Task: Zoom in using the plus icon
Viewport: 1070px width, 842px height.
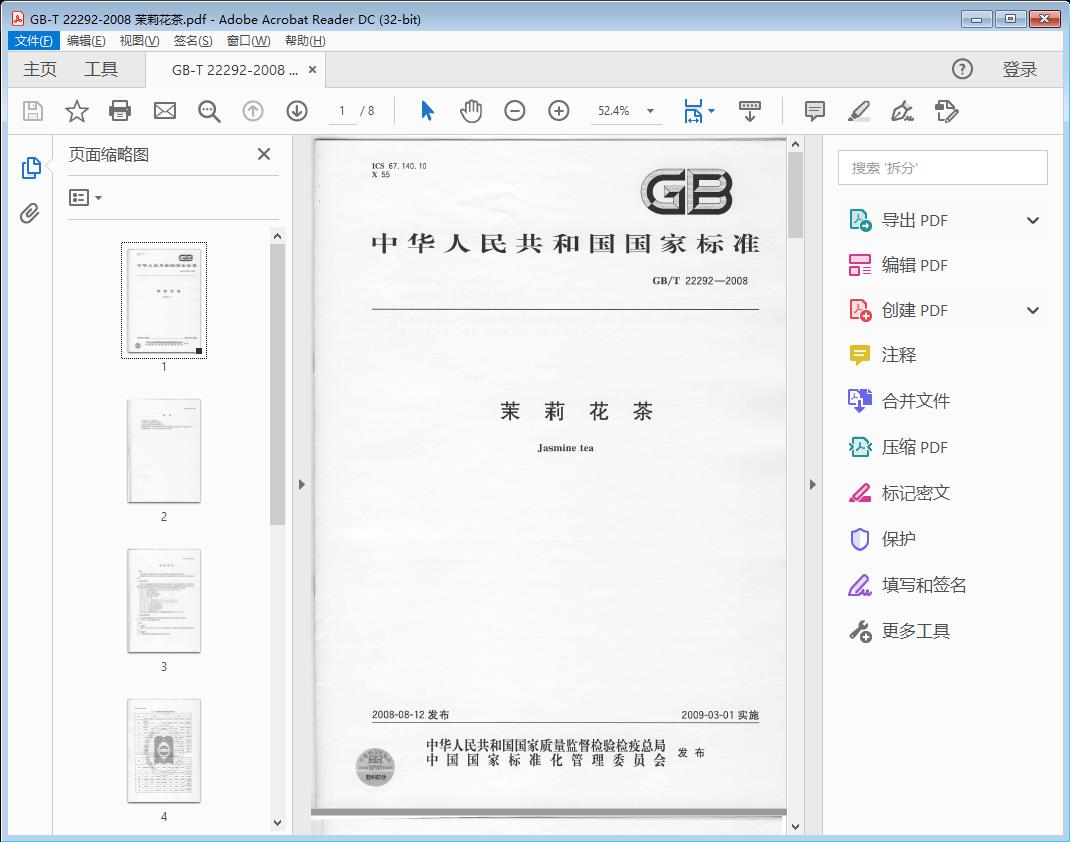Action: pos(559,111)
